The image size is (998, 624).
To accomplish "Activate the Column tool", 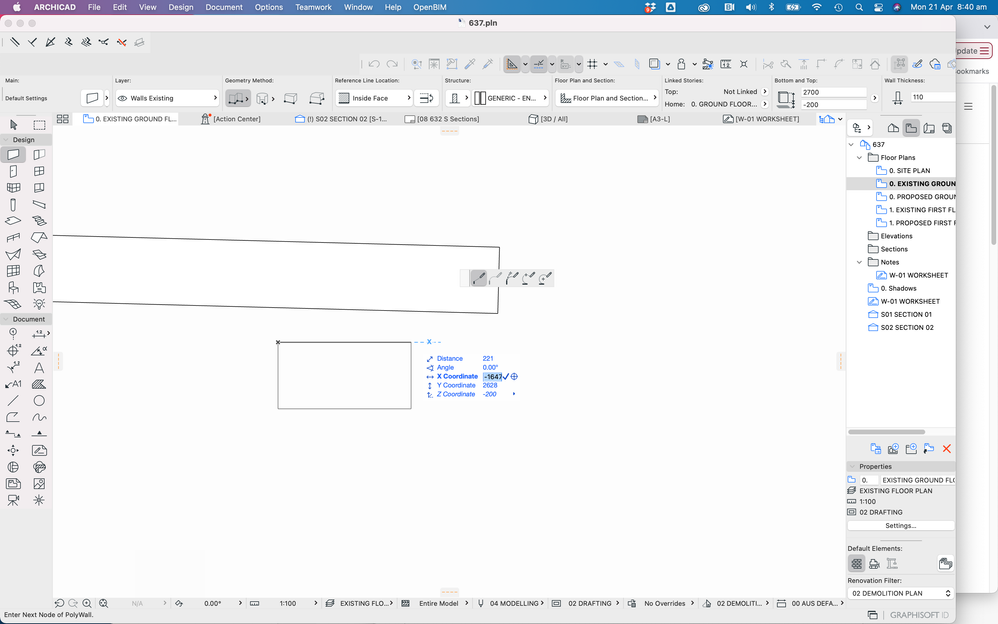I will point(13,205).
